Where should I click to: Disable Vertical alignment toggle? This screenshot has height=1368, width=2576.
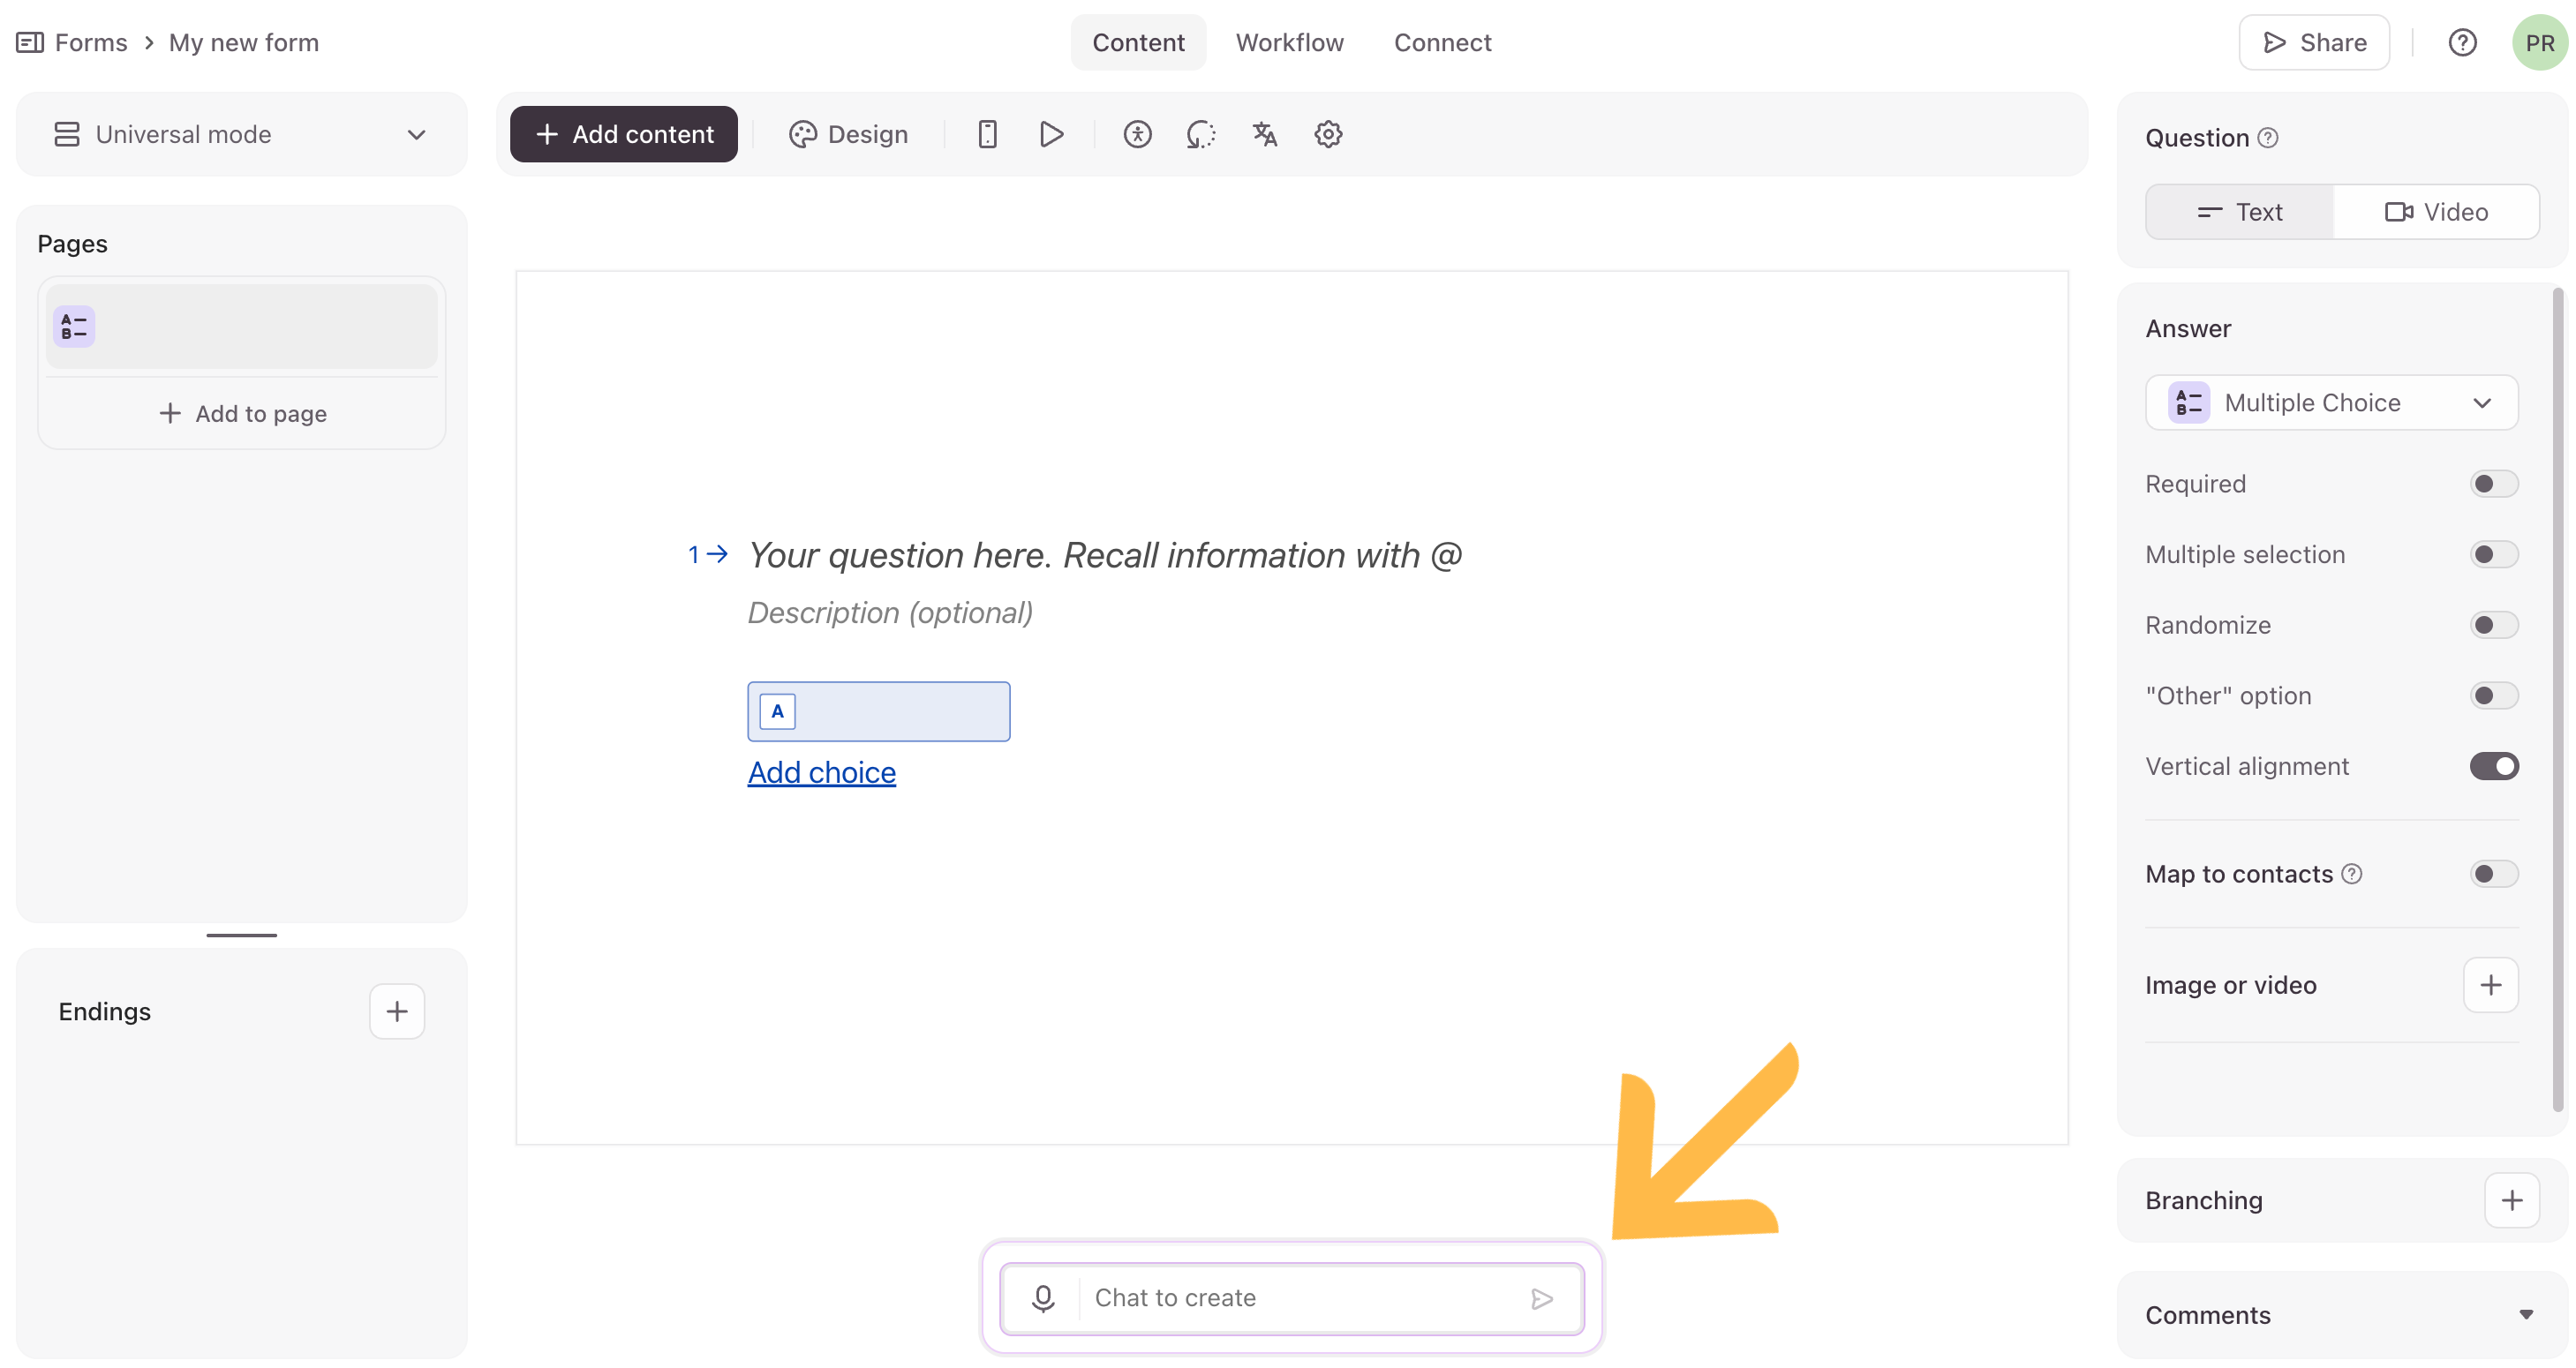tap(2493, 766)
